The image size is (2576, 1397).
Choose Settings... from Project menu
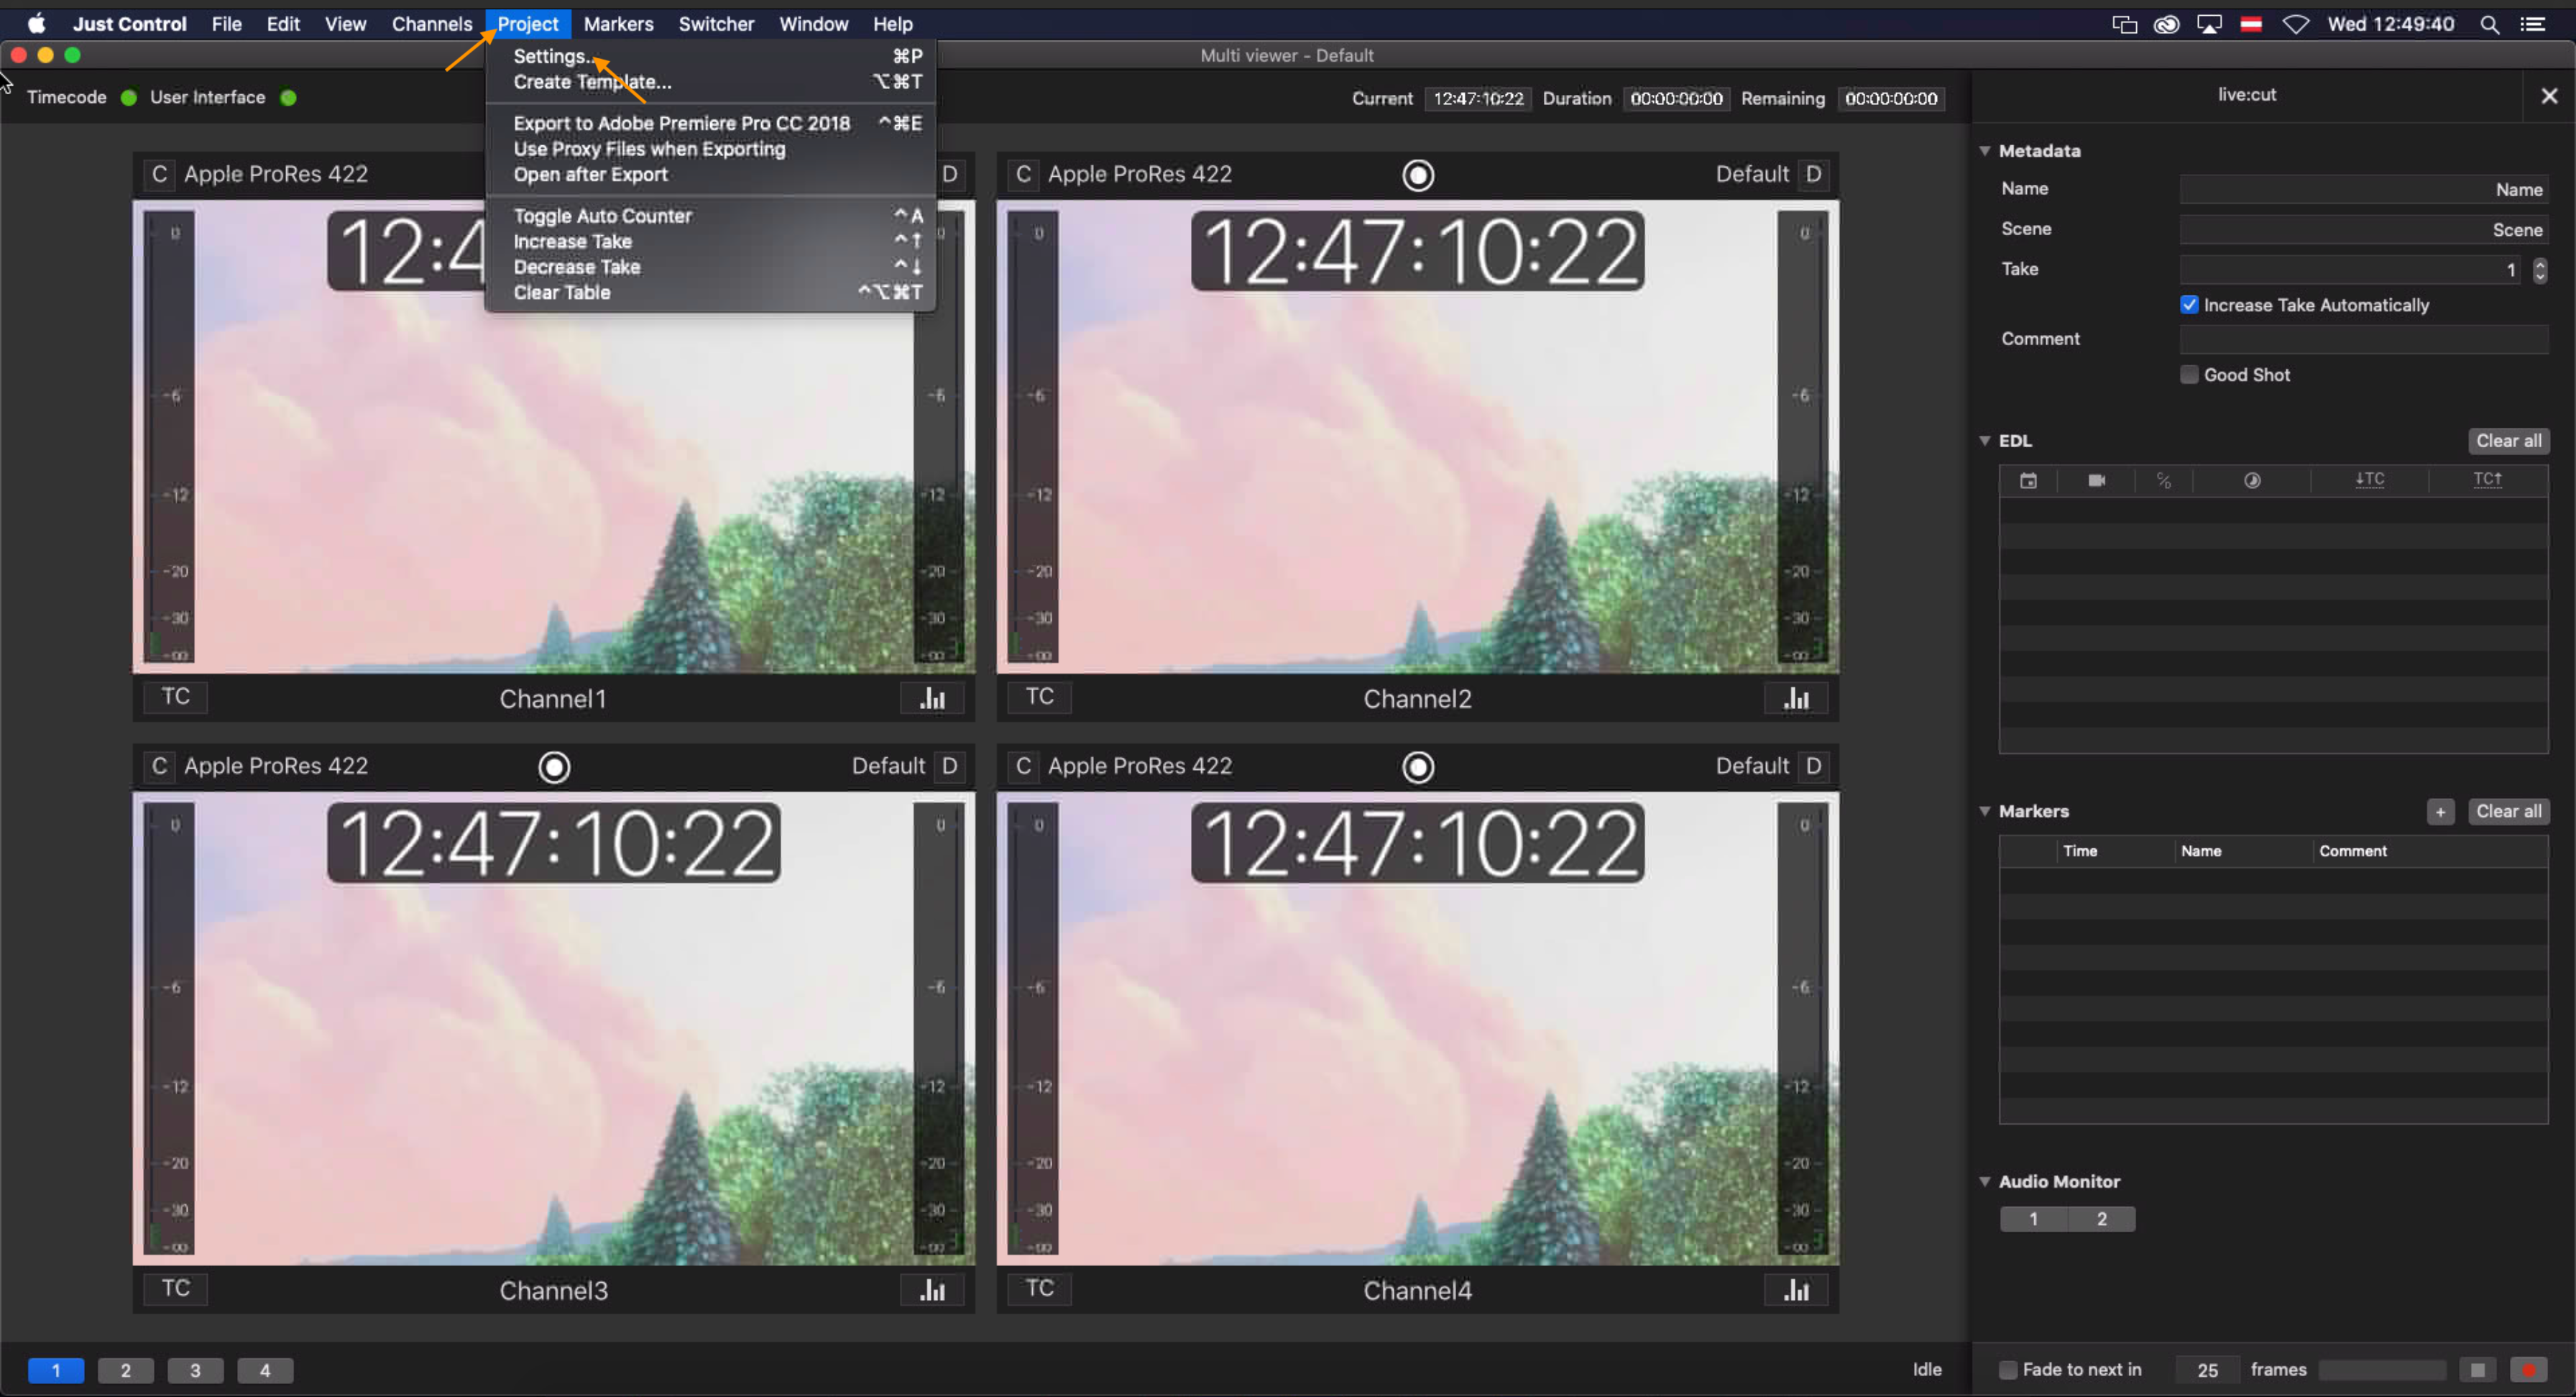[711, 56]
